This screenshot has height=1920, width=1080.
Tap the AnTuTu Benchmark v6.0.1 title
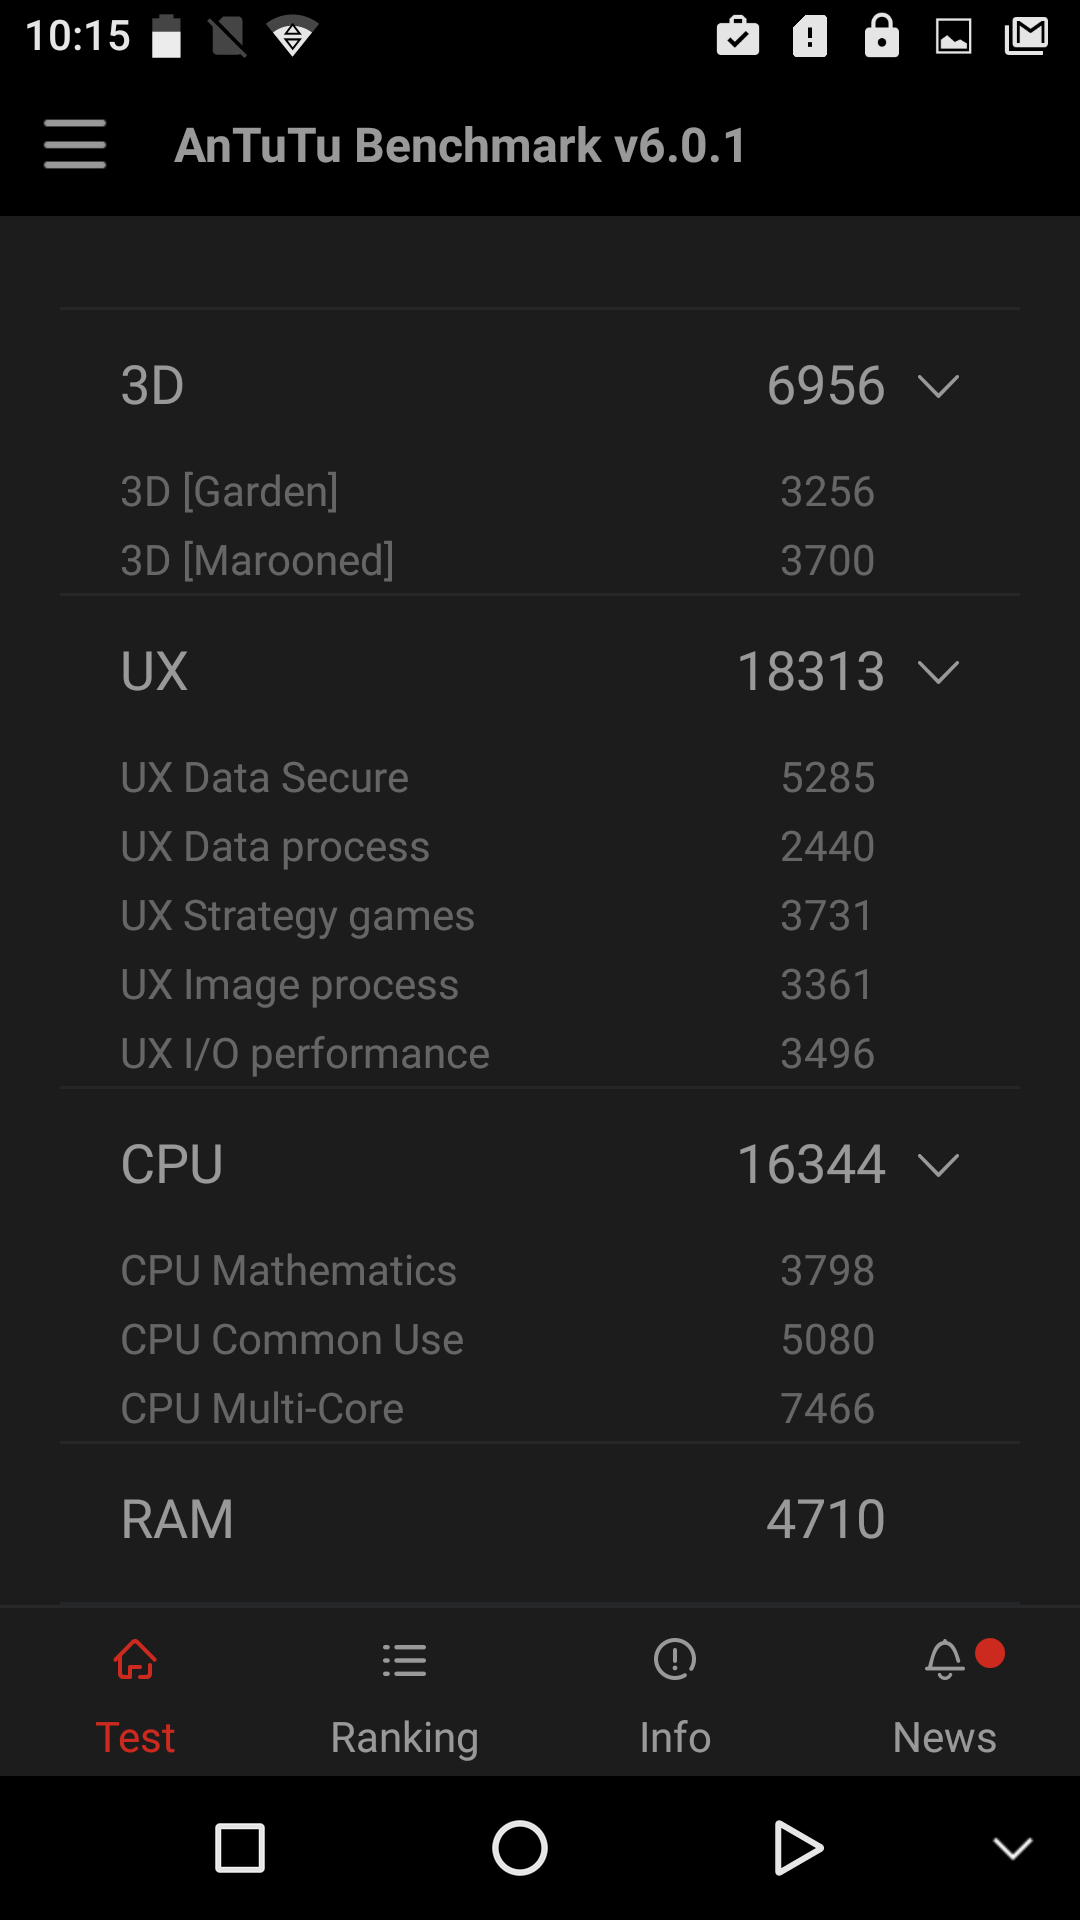click(460, 146)
